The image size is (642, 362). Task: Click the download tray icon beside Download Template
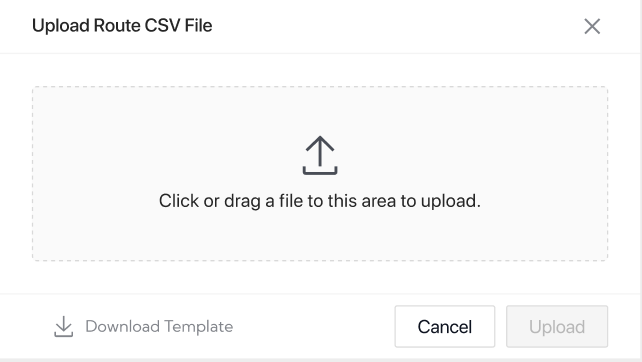click(x=63, y=326)
